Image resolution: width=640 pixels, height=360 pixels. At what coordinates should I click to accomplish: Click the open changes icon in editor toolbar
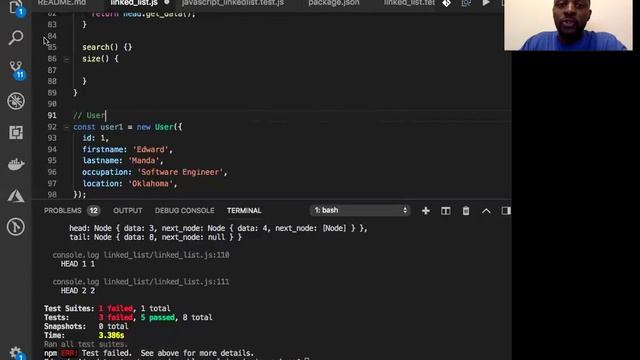point(466,3)
